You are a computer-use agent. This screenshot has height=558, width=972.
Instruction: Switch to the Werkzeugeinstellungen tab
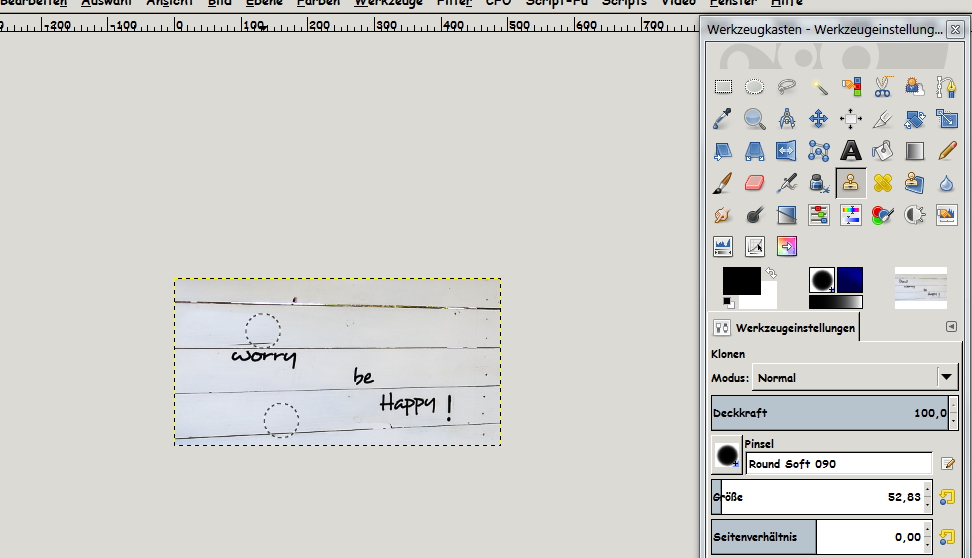pyautogui.click(x=785, y=328)
